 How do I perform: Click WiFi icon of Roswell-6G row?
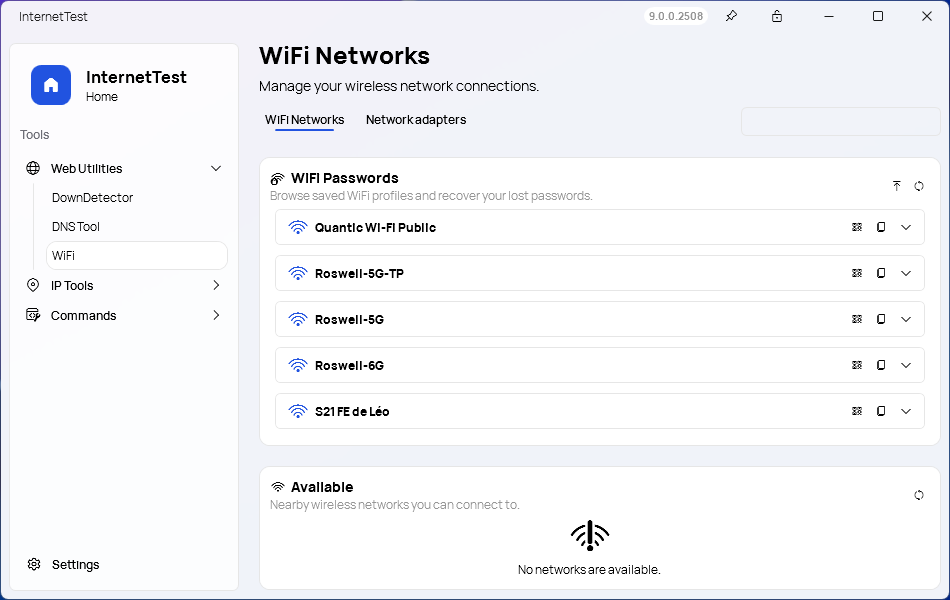click(x=297, y=365)
